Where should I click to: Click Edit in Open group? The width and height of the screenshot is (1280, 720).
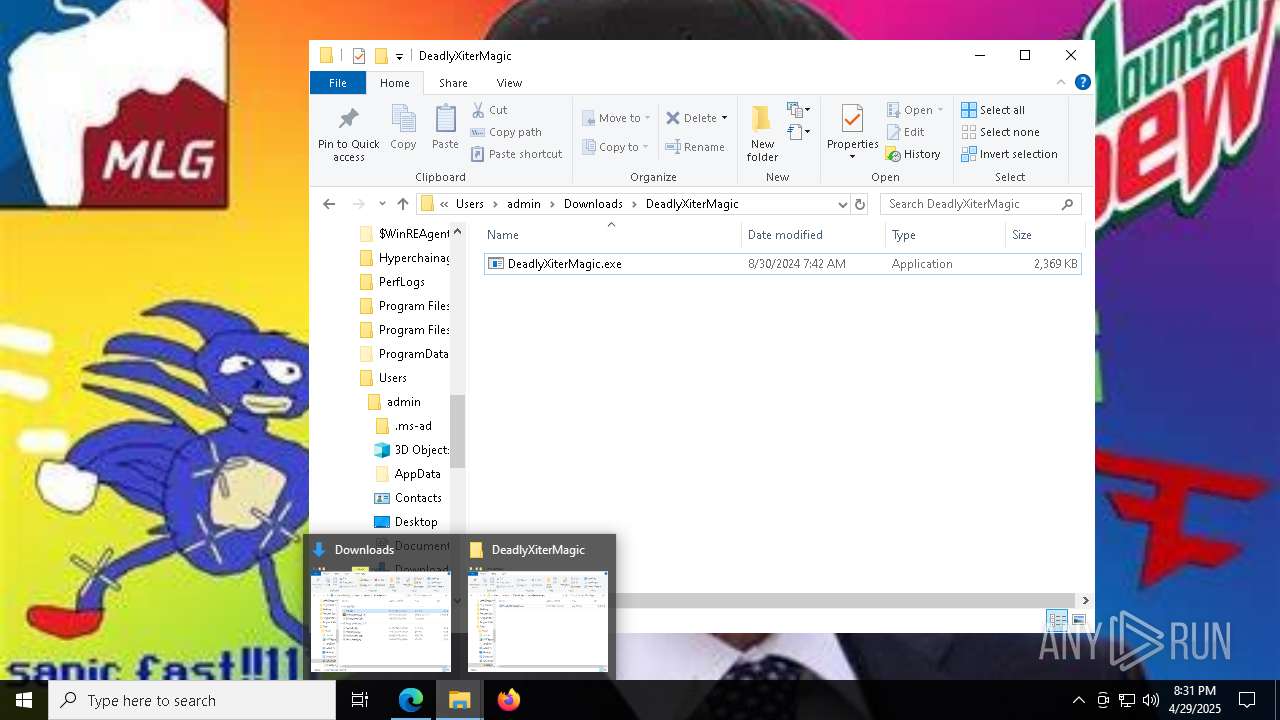905,132
